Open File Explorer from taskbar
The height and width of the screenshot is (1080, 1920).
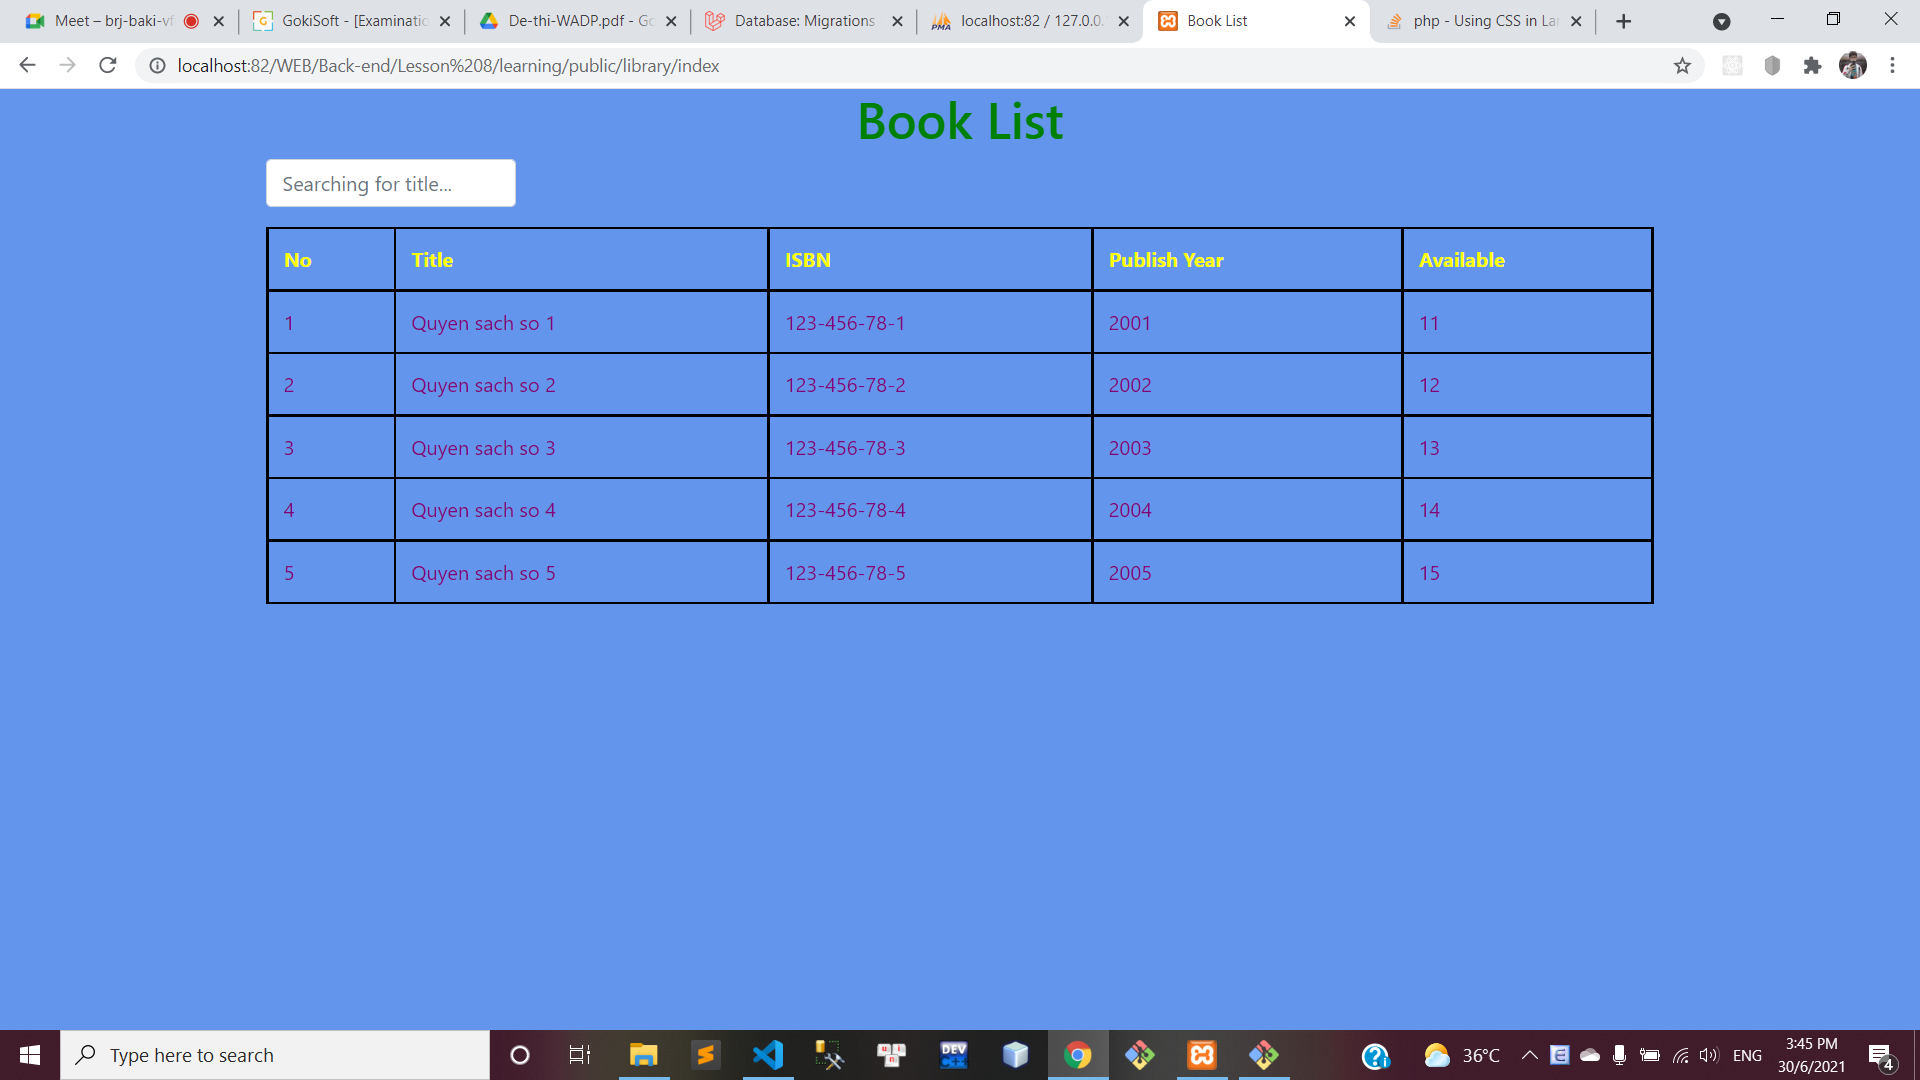[643, 1055]
